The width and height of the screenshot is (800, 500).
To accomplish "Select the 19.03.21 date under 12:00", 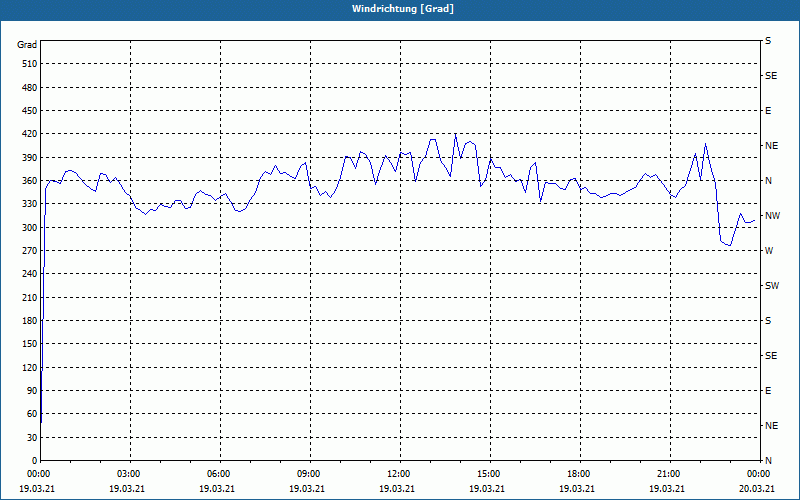I will tap(396, 488).
